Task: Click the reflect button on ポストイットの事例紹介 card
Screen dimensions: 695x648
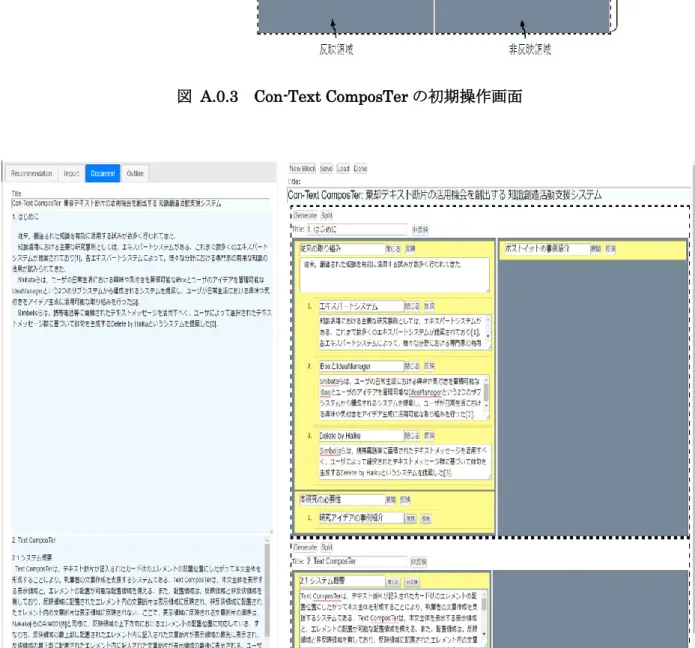Action: [611, 249]
